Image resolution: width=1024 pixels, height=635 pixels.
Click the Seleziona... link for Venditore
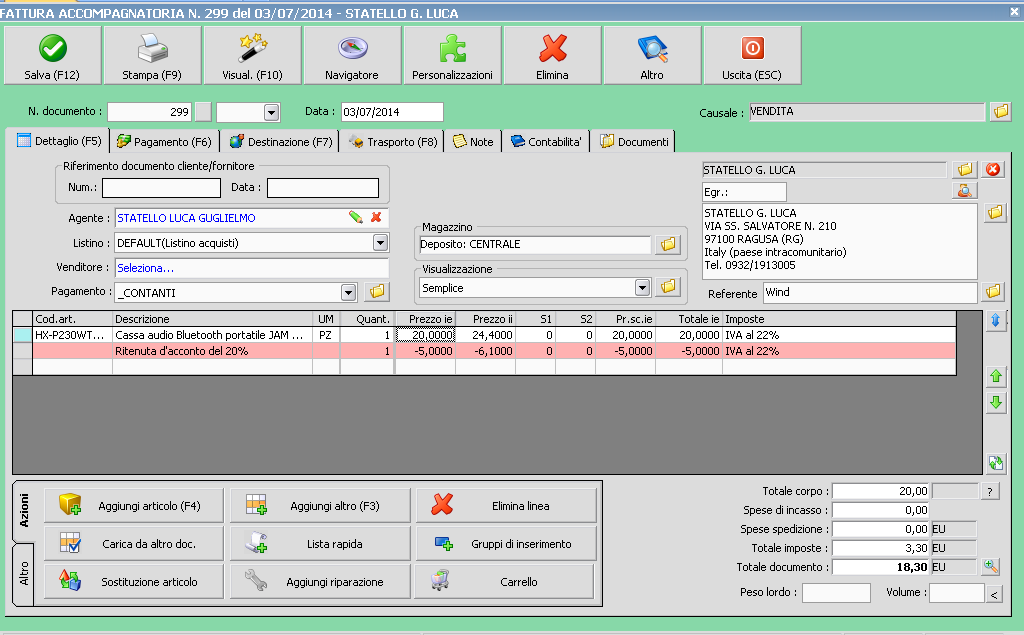point(146,268)
